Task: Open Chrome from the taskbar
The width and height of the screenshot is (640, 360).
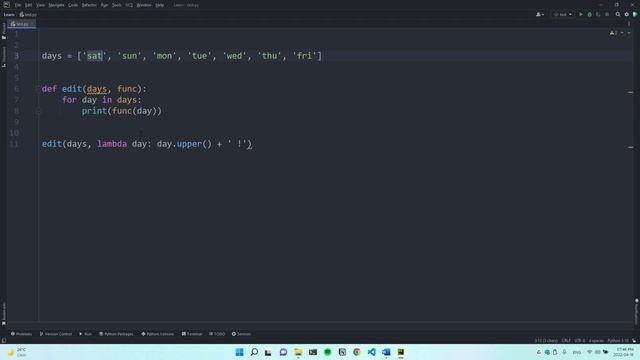Action: click(x=357, y=352)
